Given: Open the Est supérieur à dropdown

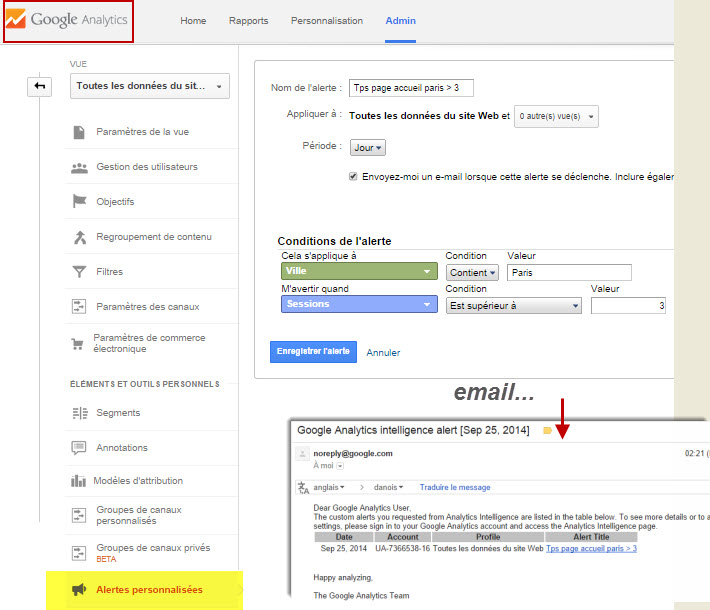Looking at the screenshot, I should coord(513,306).
